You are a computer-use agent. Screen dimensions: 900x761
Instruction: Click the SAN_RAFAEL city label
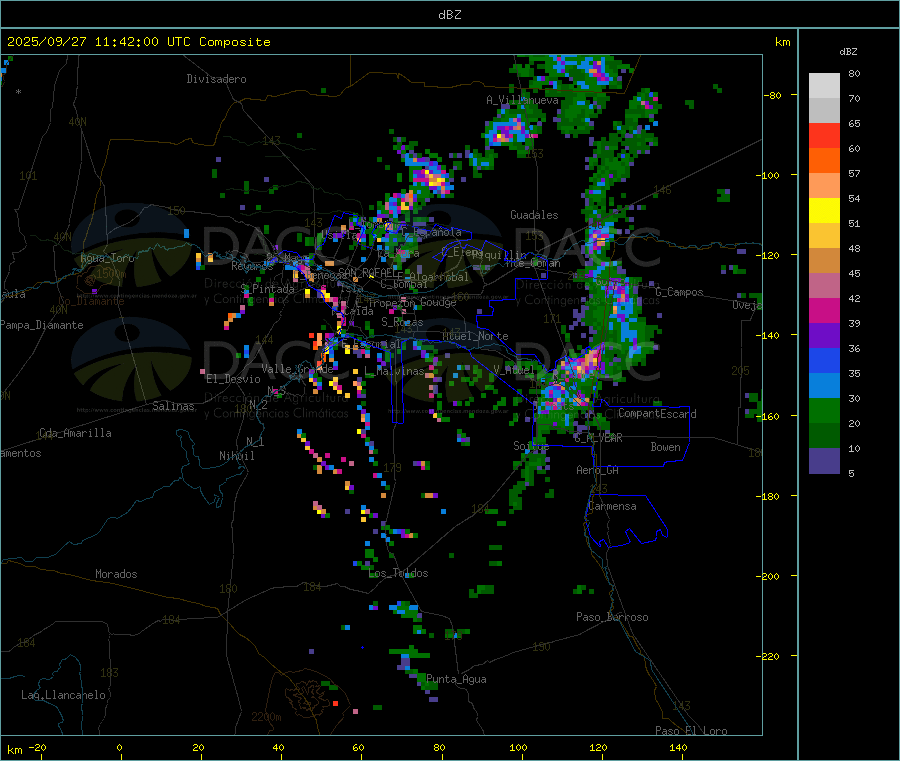coord(368,273)
